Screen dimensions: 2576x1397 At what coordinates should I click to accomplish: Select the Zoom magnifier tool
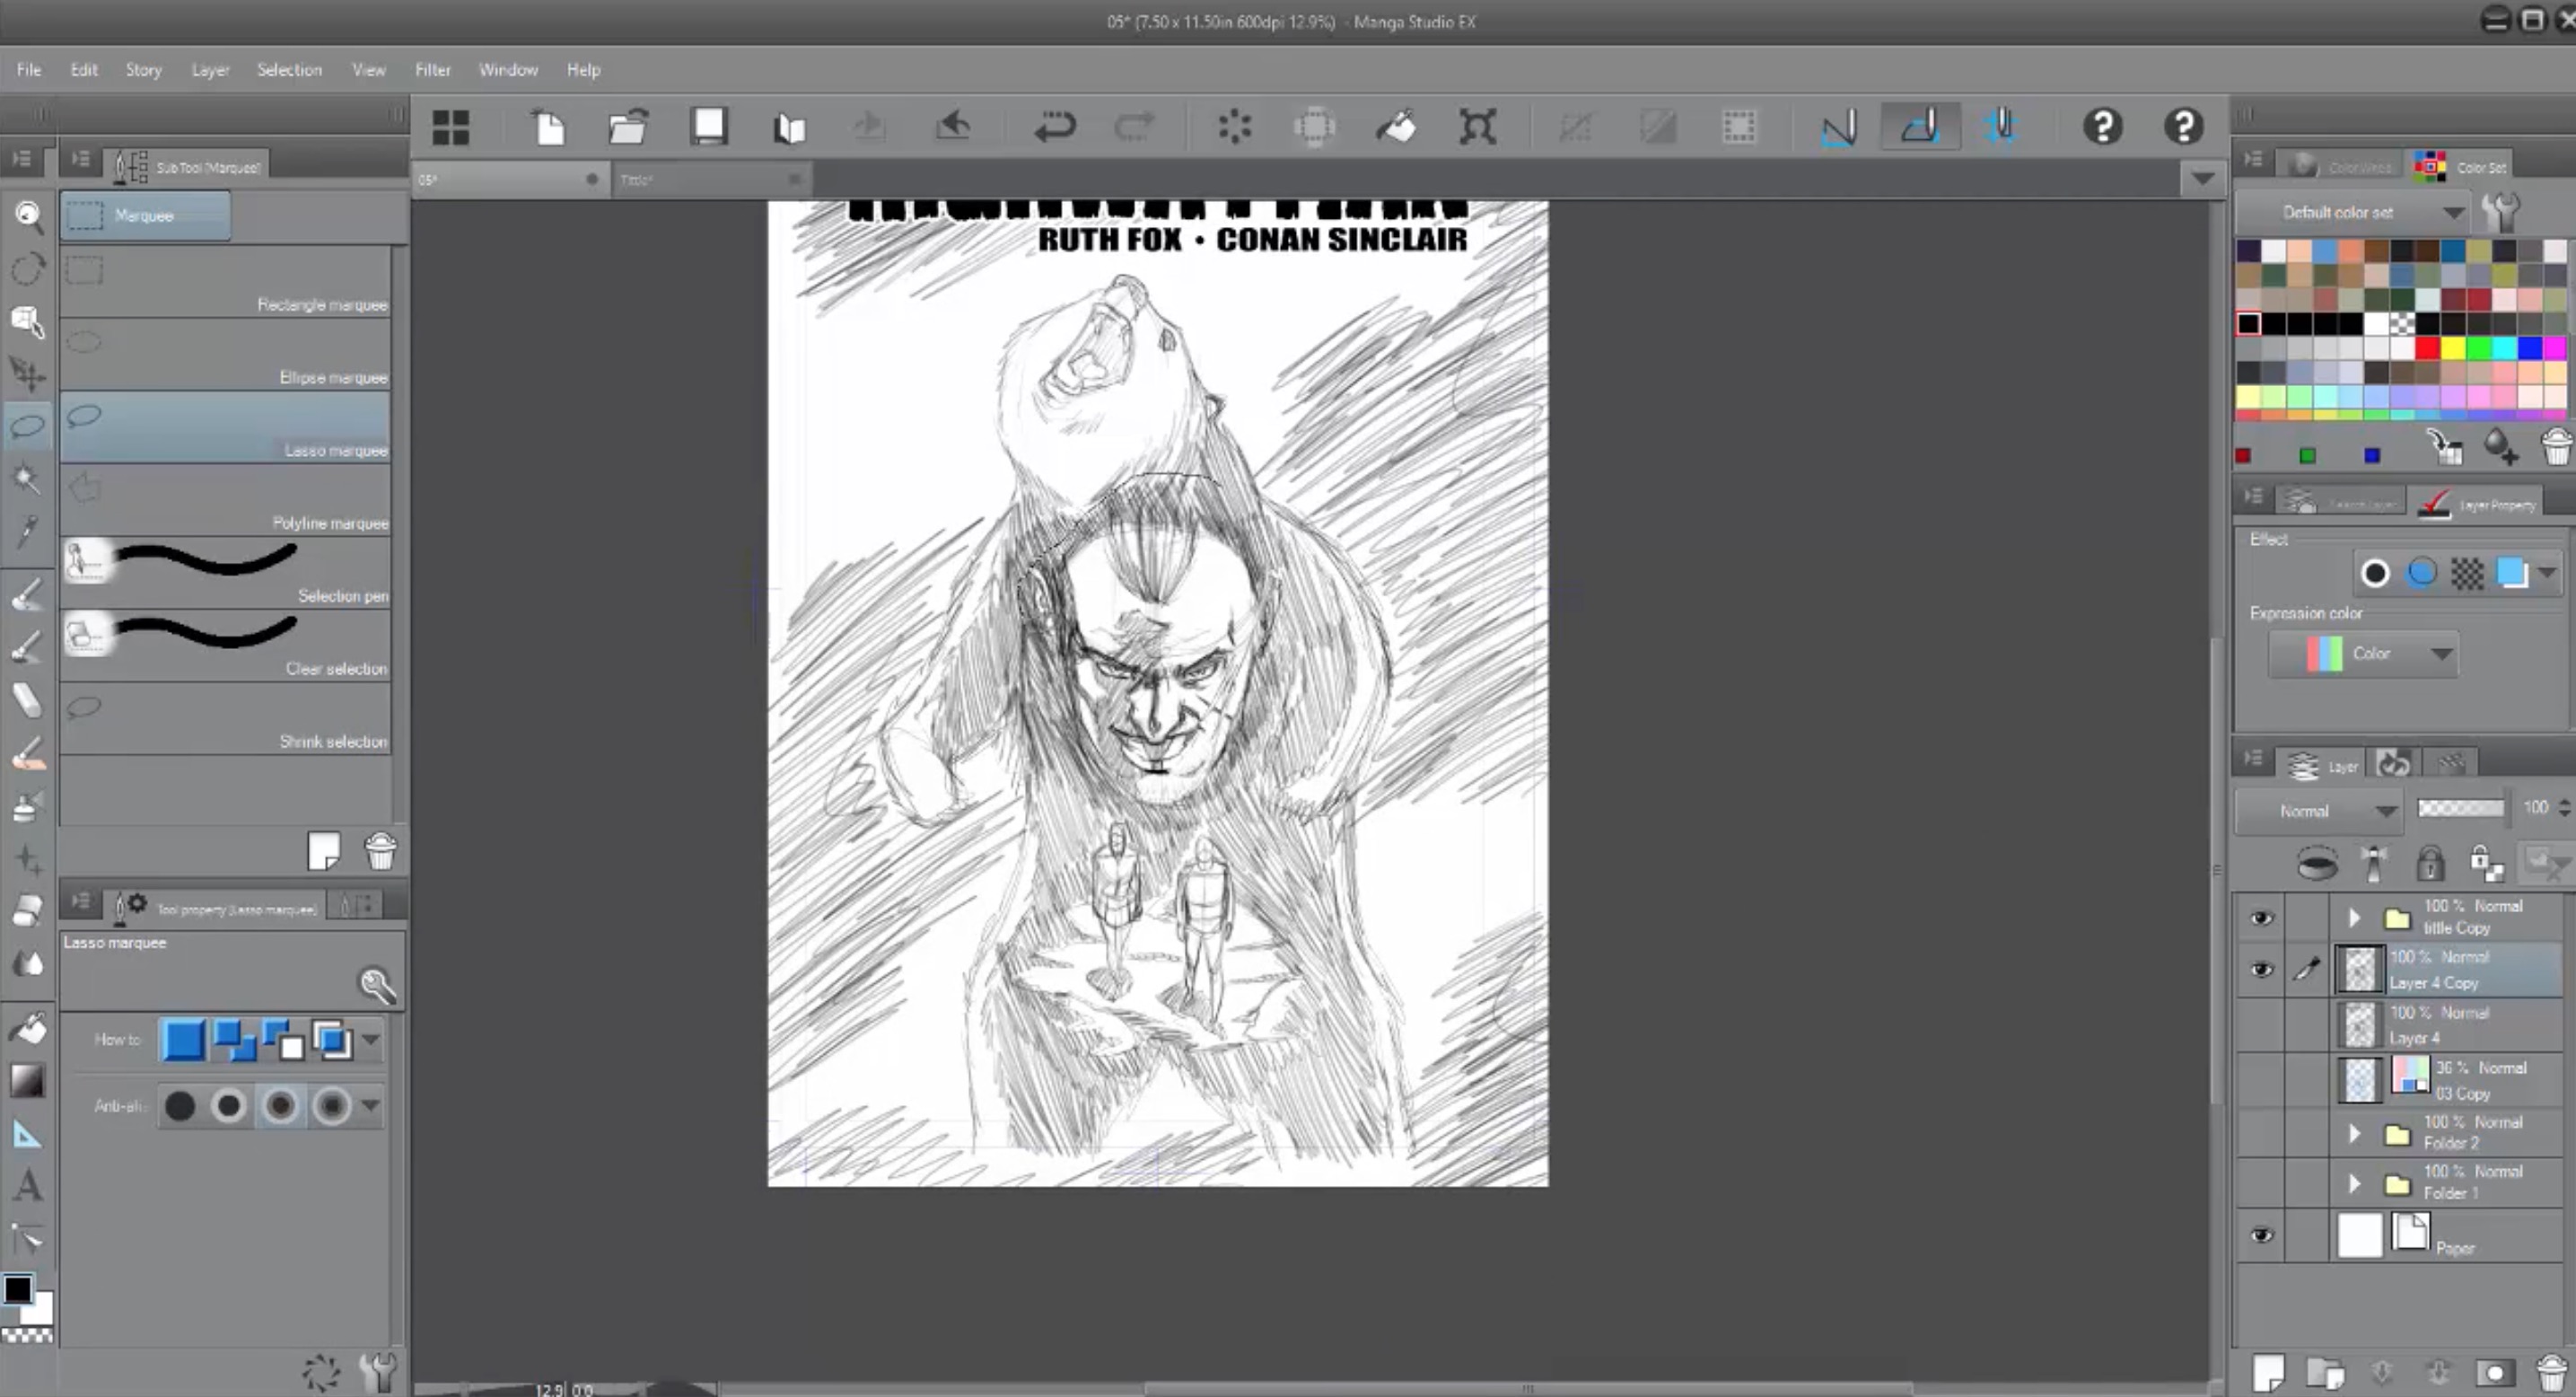(x=28, y=215)
